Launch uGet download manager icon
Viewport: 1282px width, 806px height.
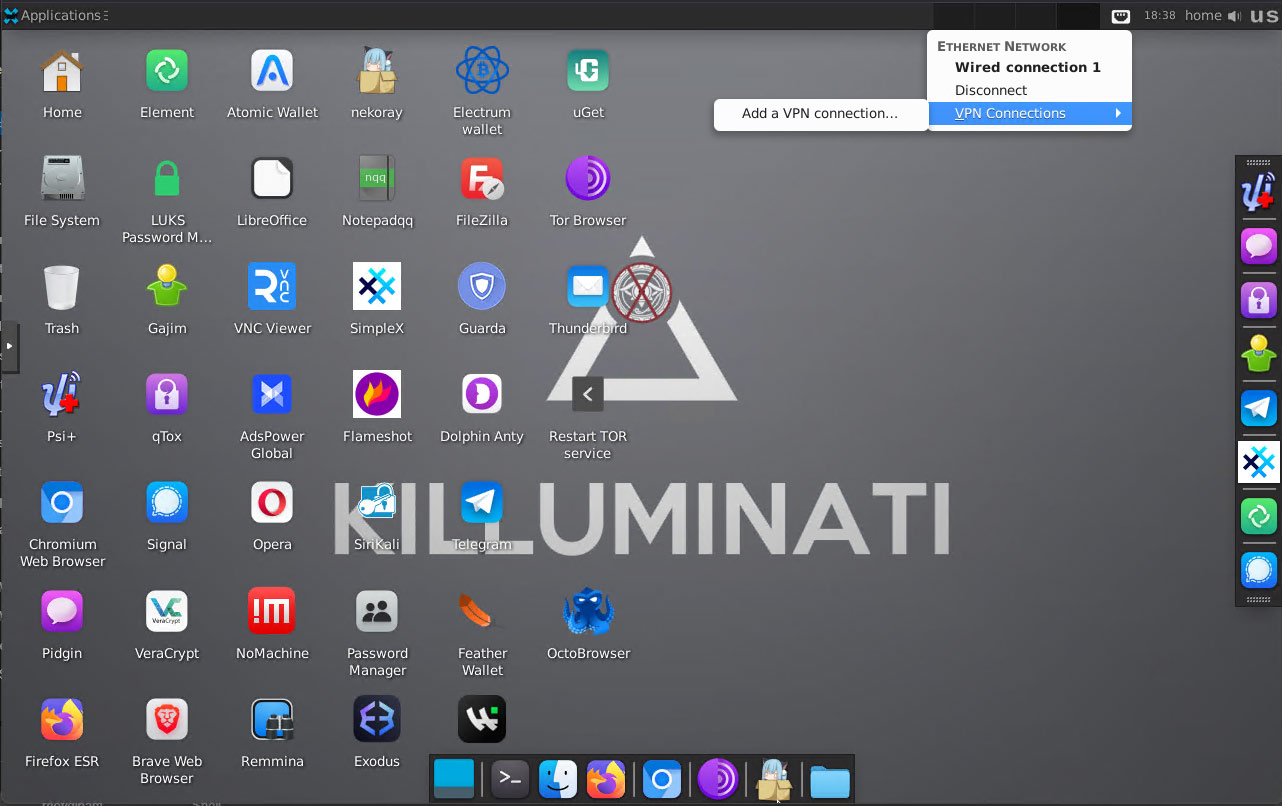pyautogui.click(x=588, y=71)
